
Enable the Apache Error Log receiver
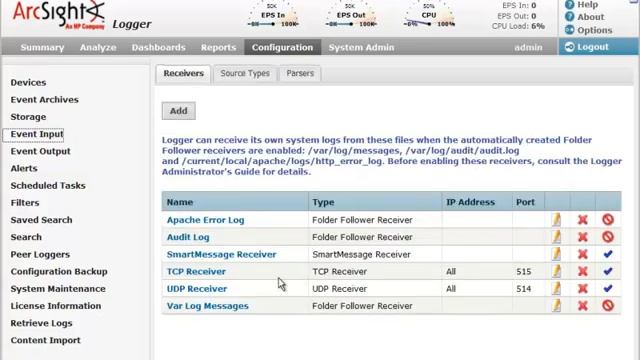[608, 220]
